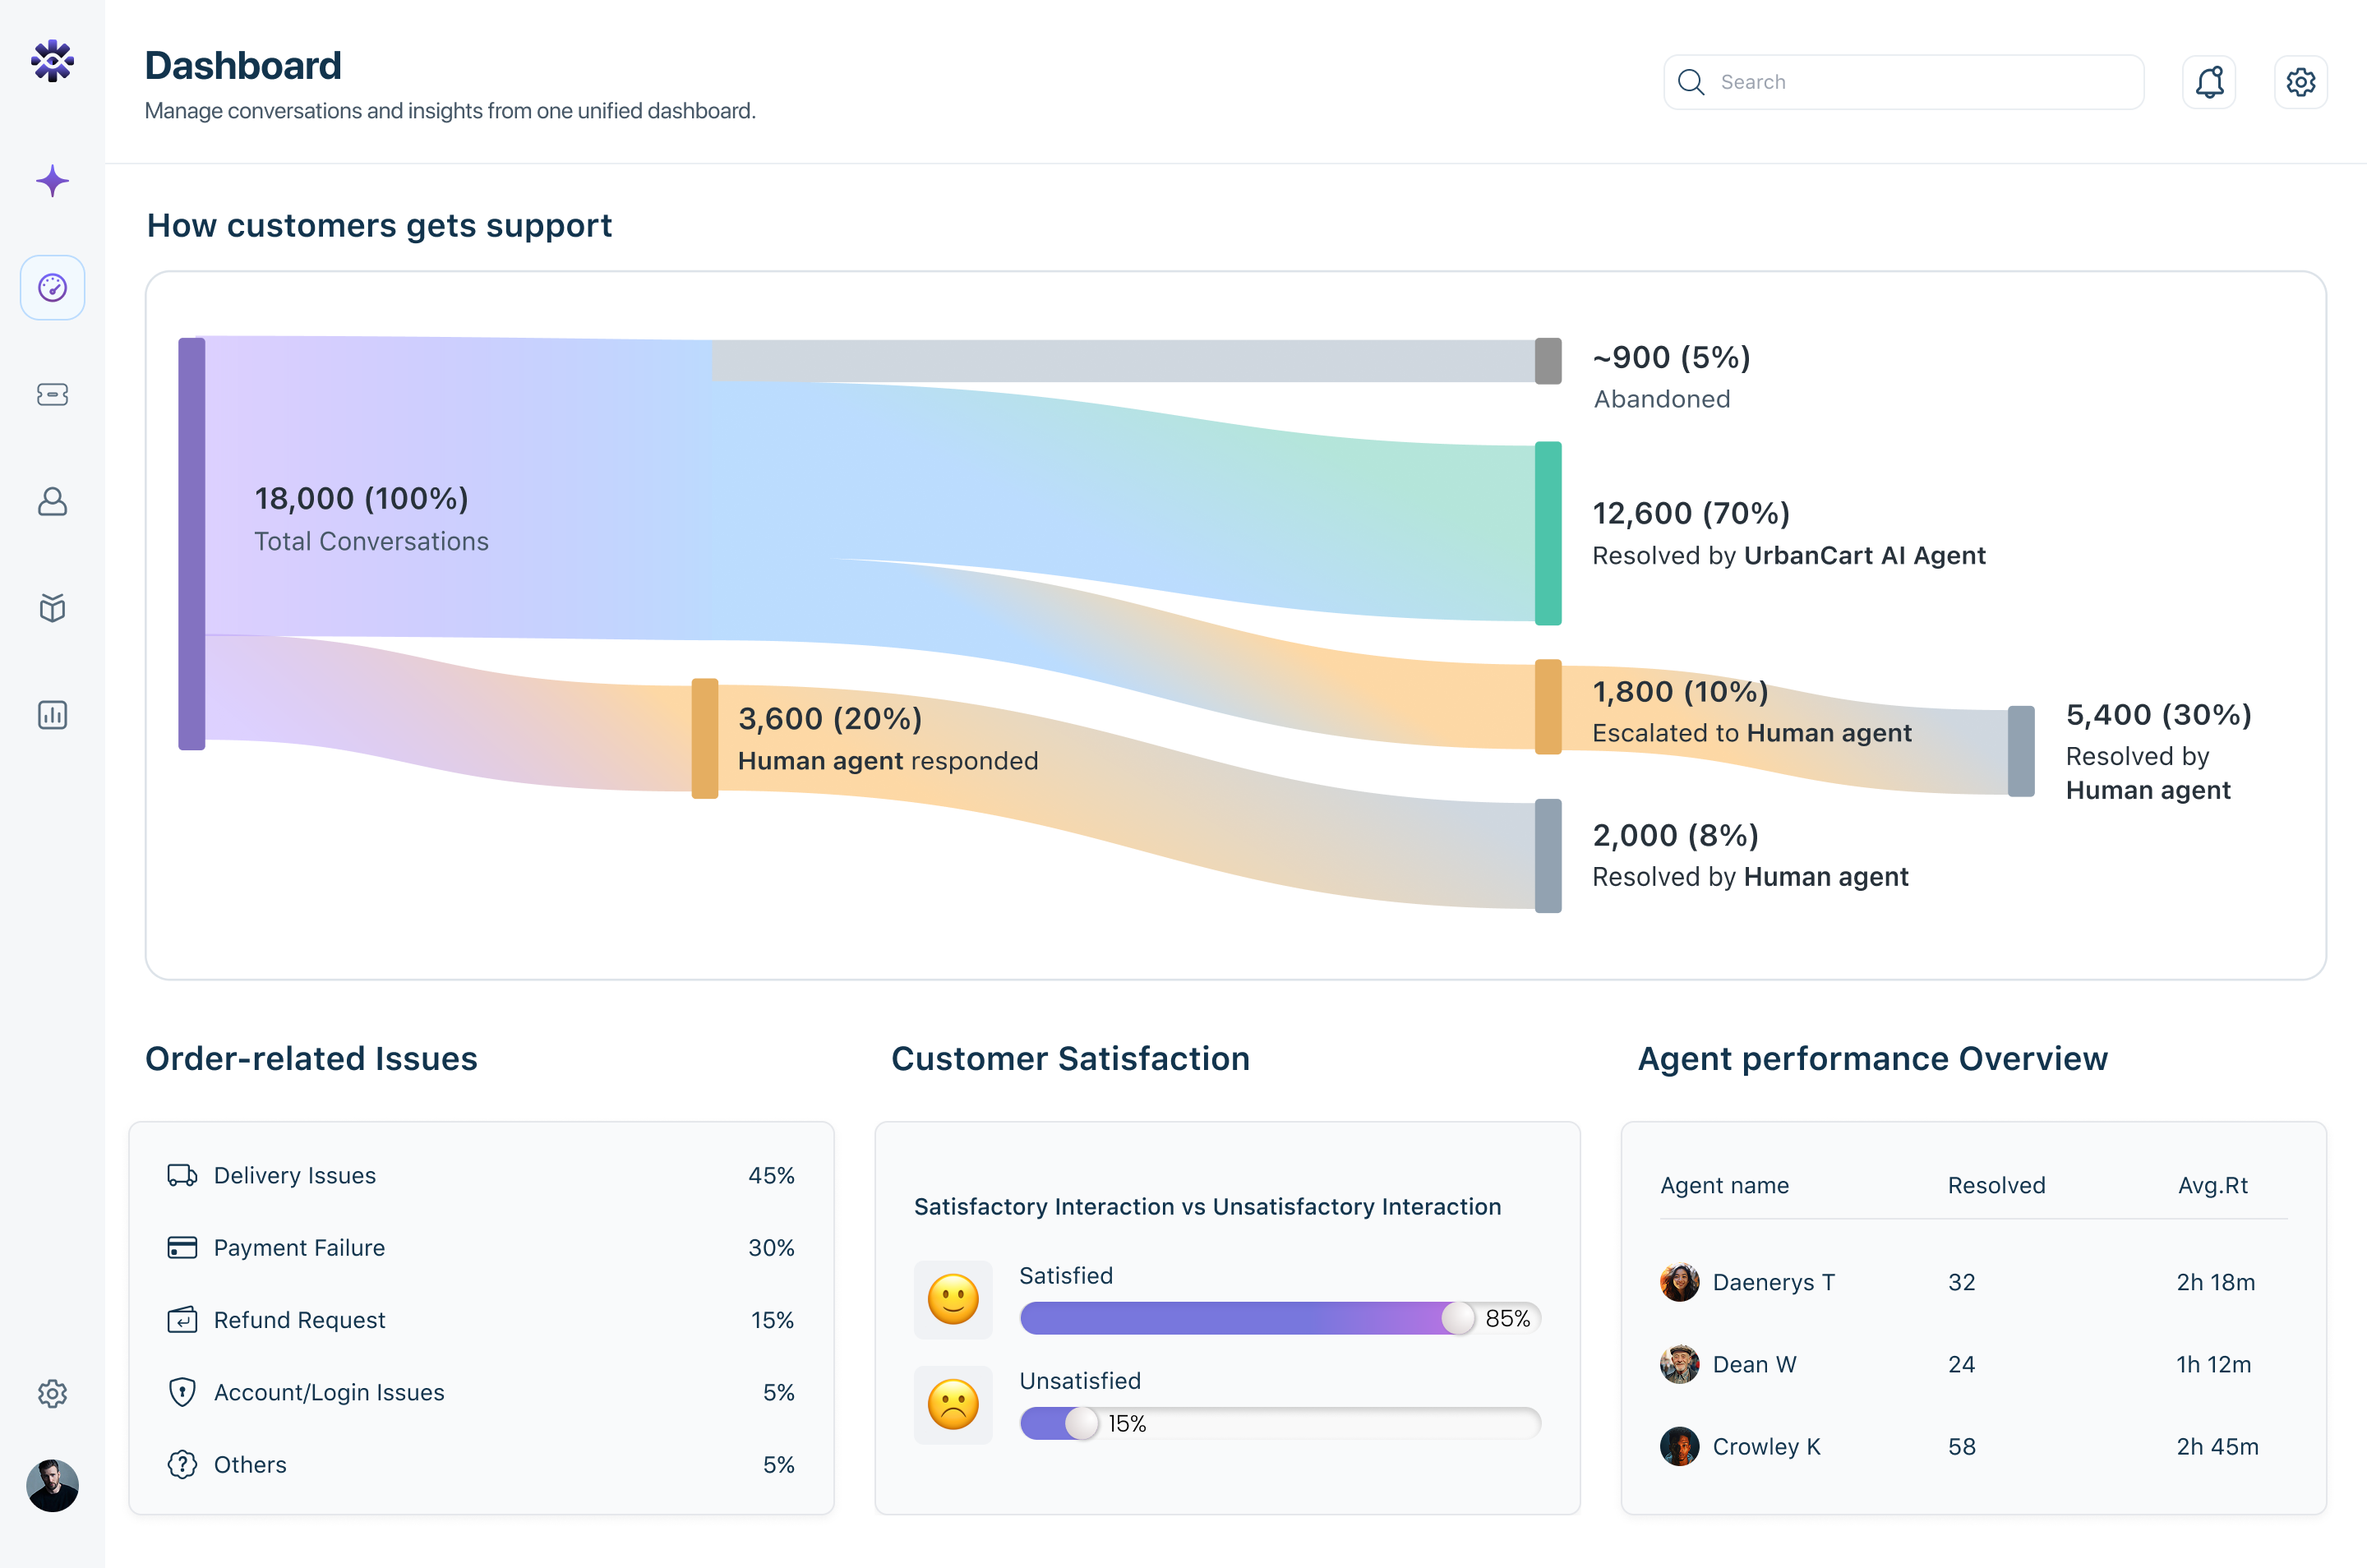Open the analytics bar chart icon in the sidebar
The height and width of the screenshot is (1568, 2367).
pyautogui.click(x=52, y=715)
